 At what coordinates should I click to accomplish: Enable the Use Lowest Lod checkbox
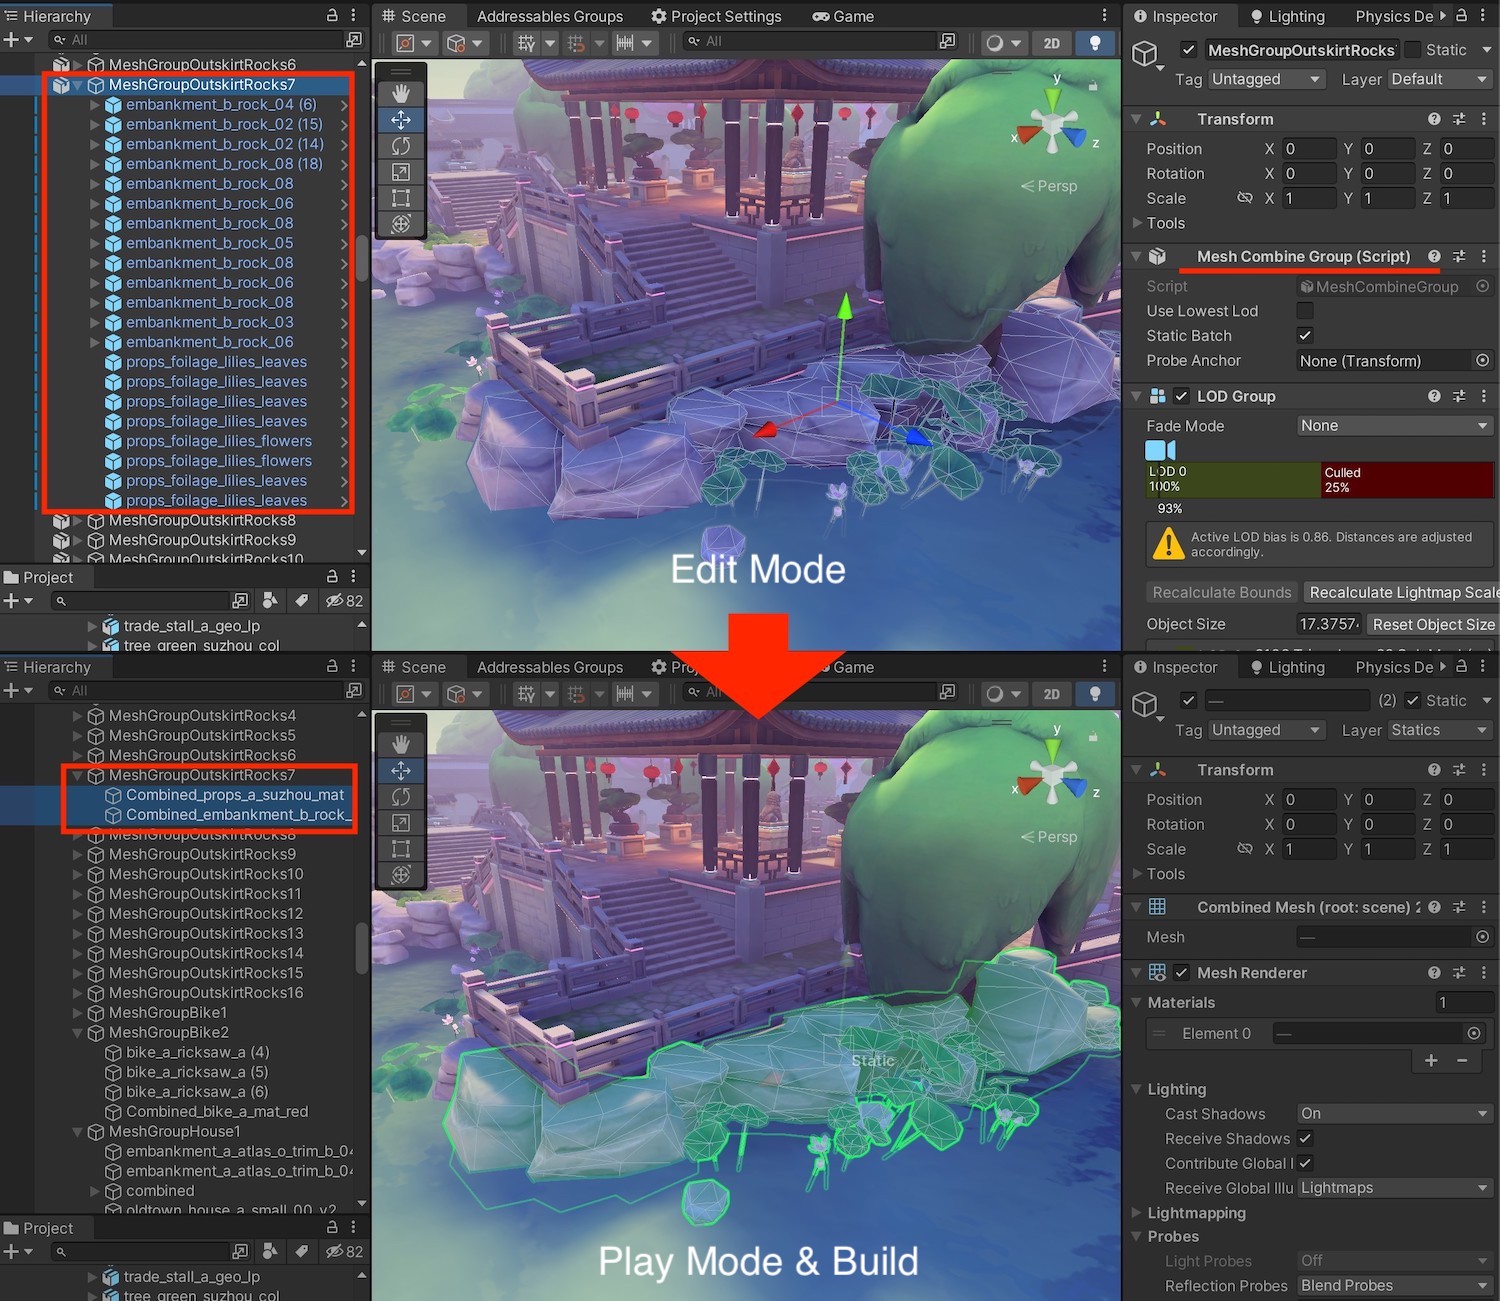coord(1305,311)
